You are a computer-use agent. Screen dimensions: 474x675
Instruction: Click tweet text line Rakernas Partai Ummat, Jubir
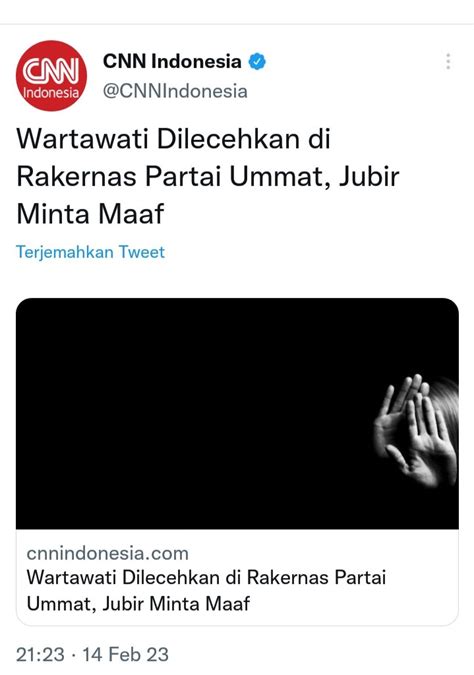(x=208, y=176)
